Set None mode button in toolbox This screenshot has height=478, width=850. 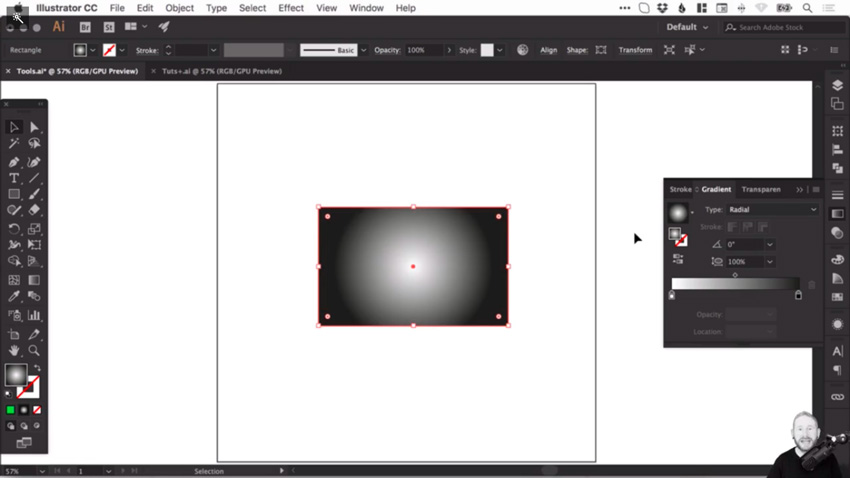[37, 410]
